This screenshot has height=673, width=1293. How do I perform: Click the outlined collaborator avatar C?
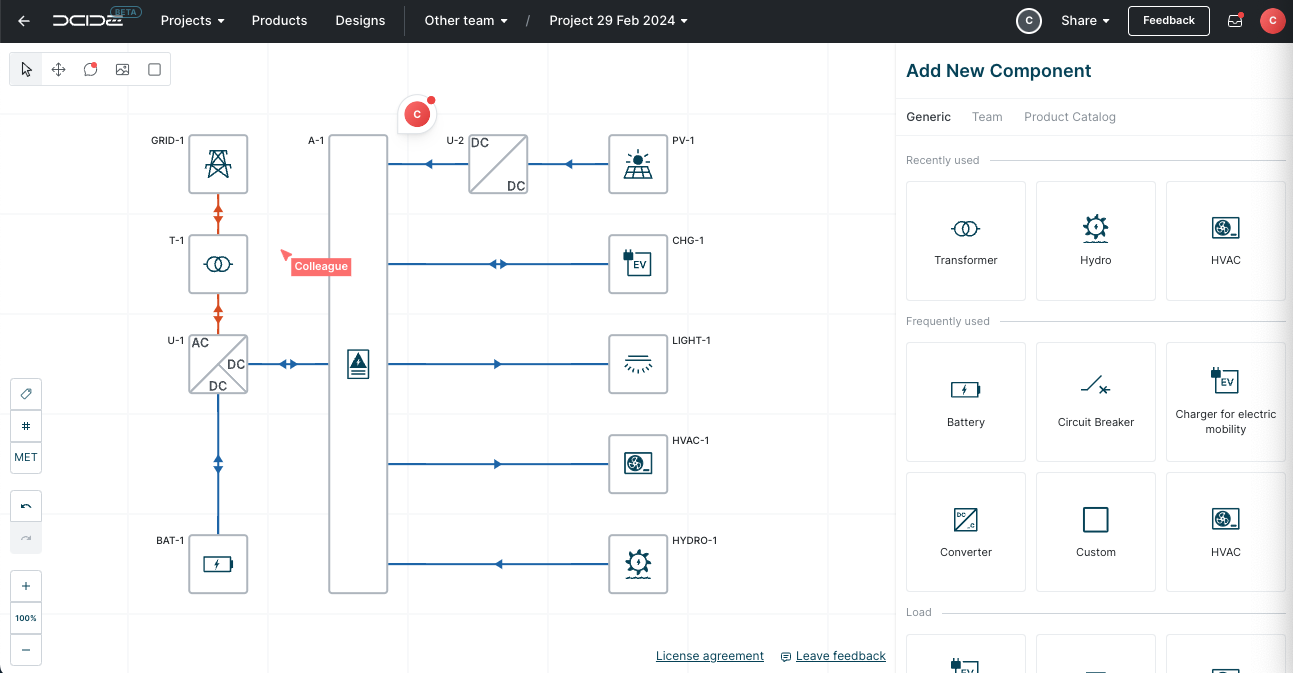1029,20
